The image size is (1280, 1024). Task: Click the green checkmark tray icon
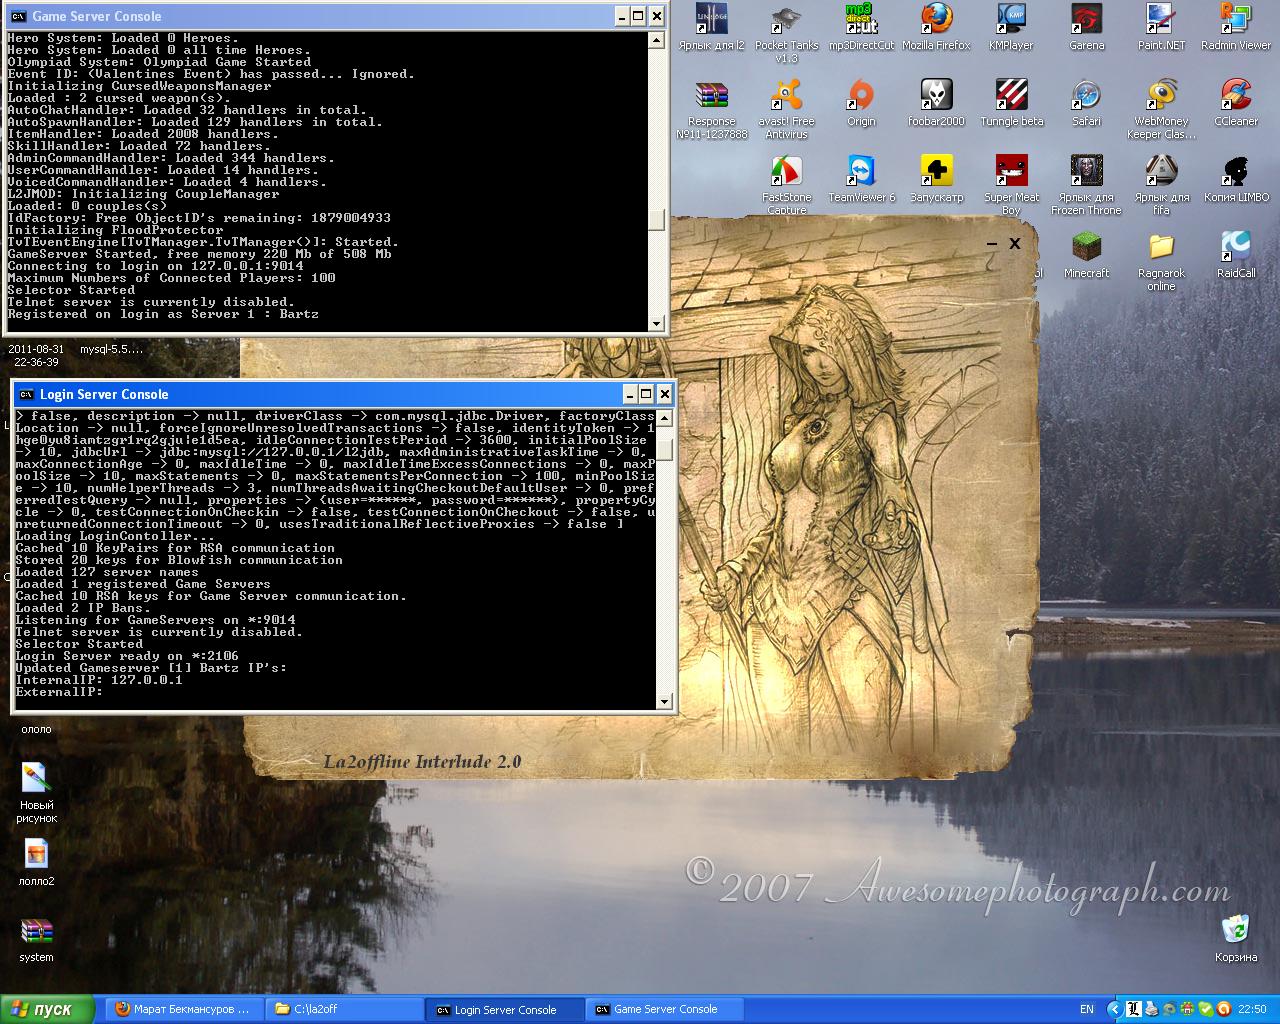(x=1205, y=1010)
